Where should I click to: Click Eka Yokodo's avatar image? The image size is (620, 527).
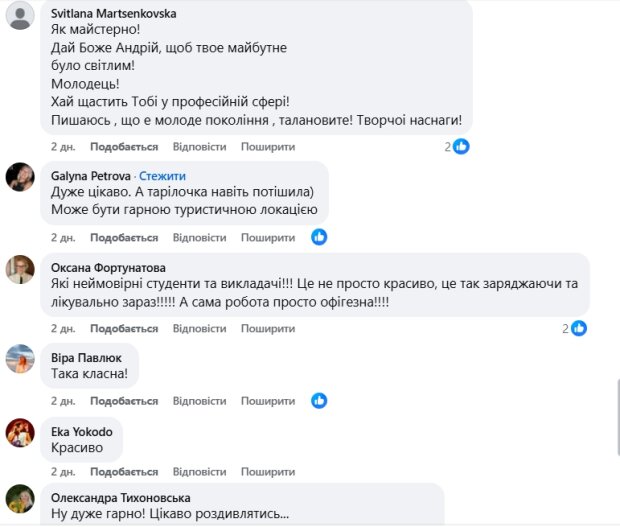pos(20,432)
